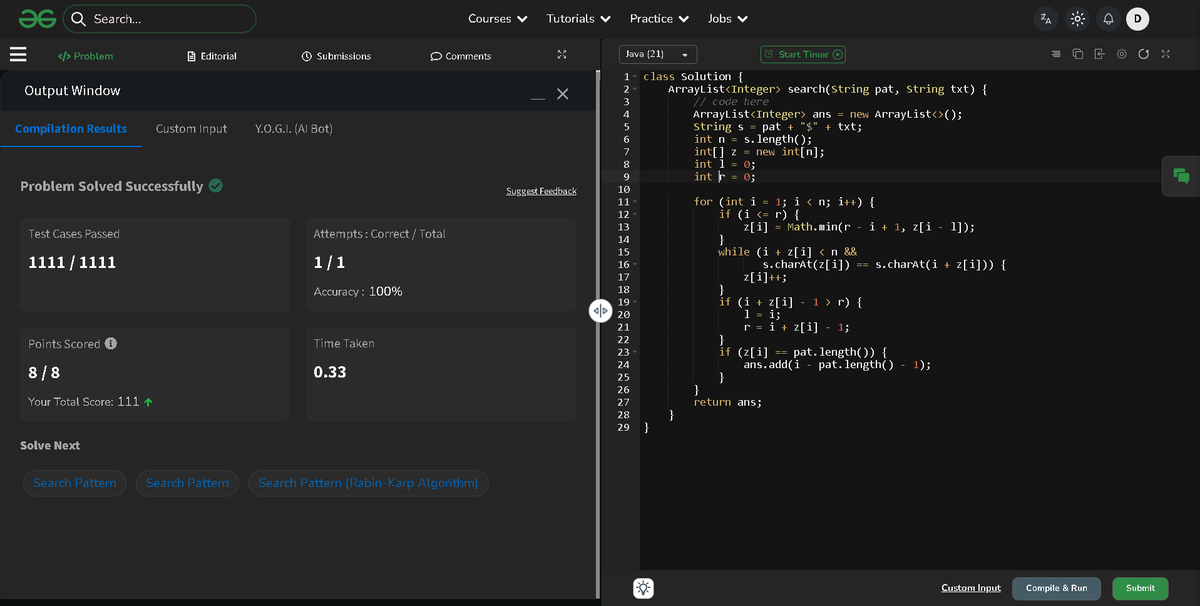The height and width of the screenshot is (606, 1200).
Task: Open editor settings gear
Action: click(1122, 54)
